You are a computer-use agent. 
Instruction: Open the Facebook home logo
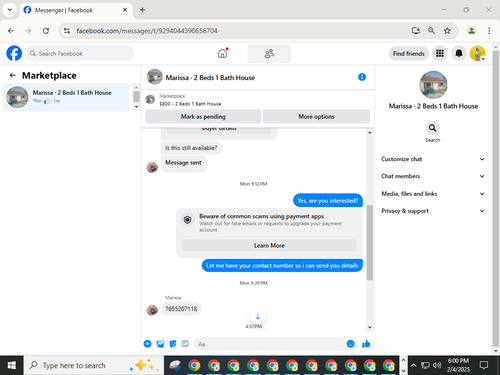click(14, 53)
